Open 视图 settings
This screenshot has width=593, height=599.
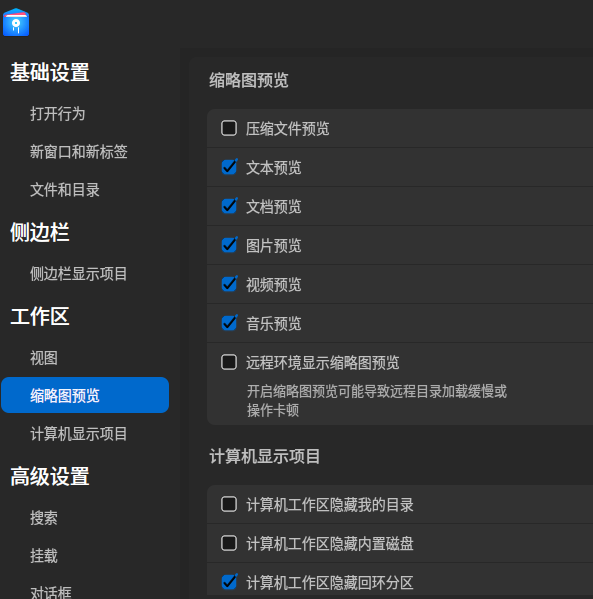coord(44,358)
